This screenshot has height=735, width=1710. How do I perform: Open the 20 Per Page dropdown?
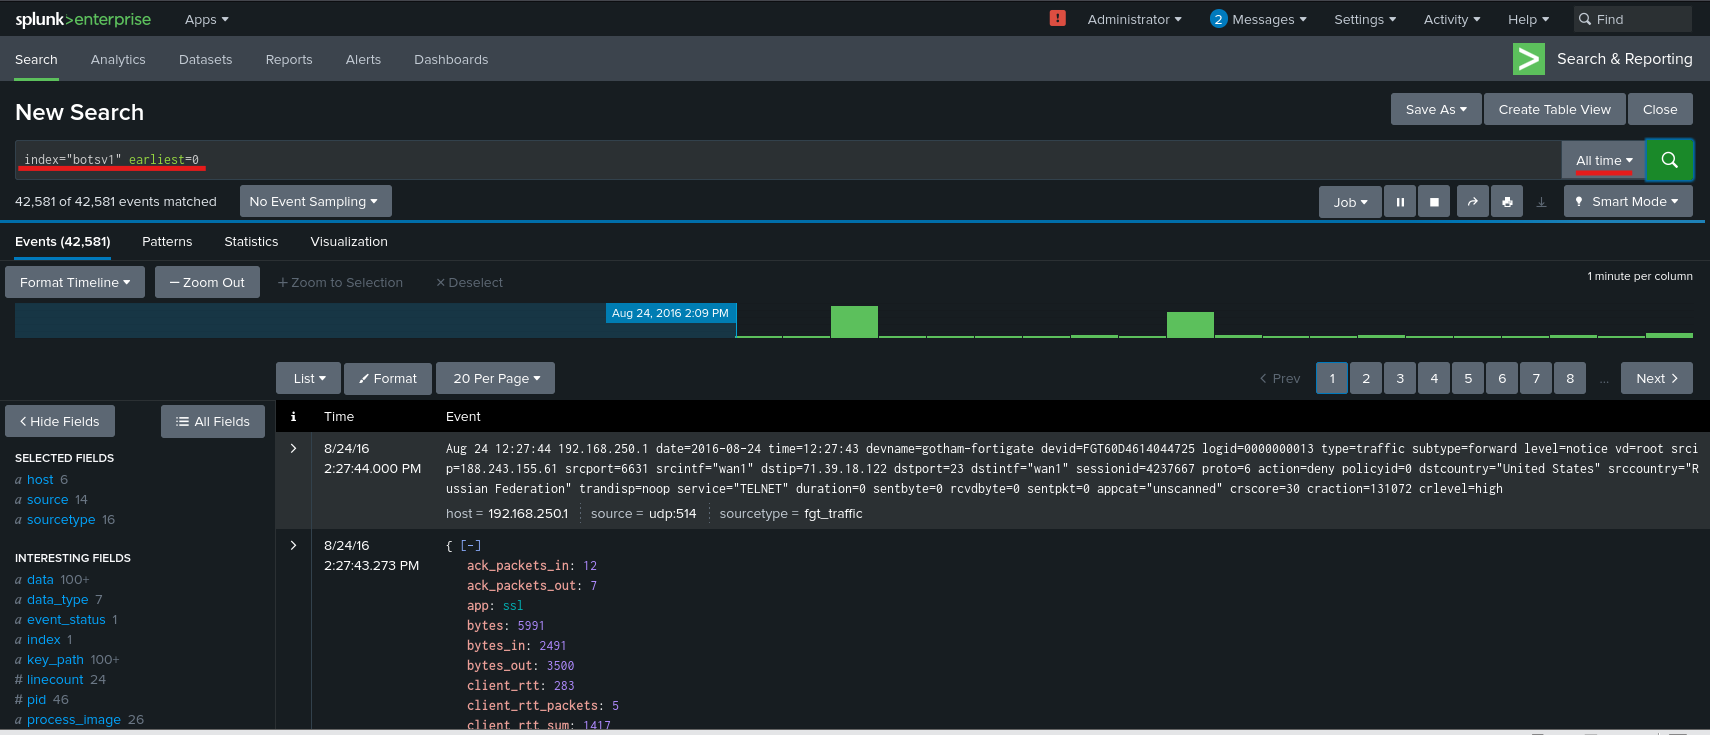[496, 378]
